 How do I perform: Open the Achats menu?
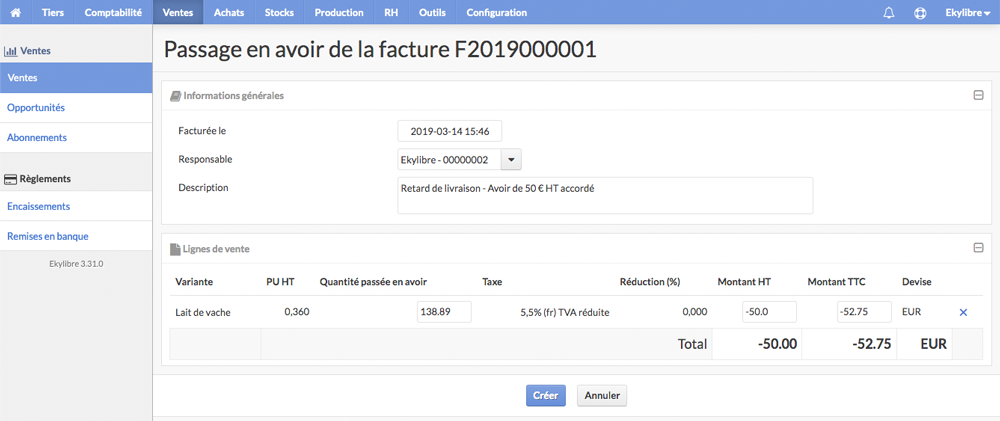229,13
